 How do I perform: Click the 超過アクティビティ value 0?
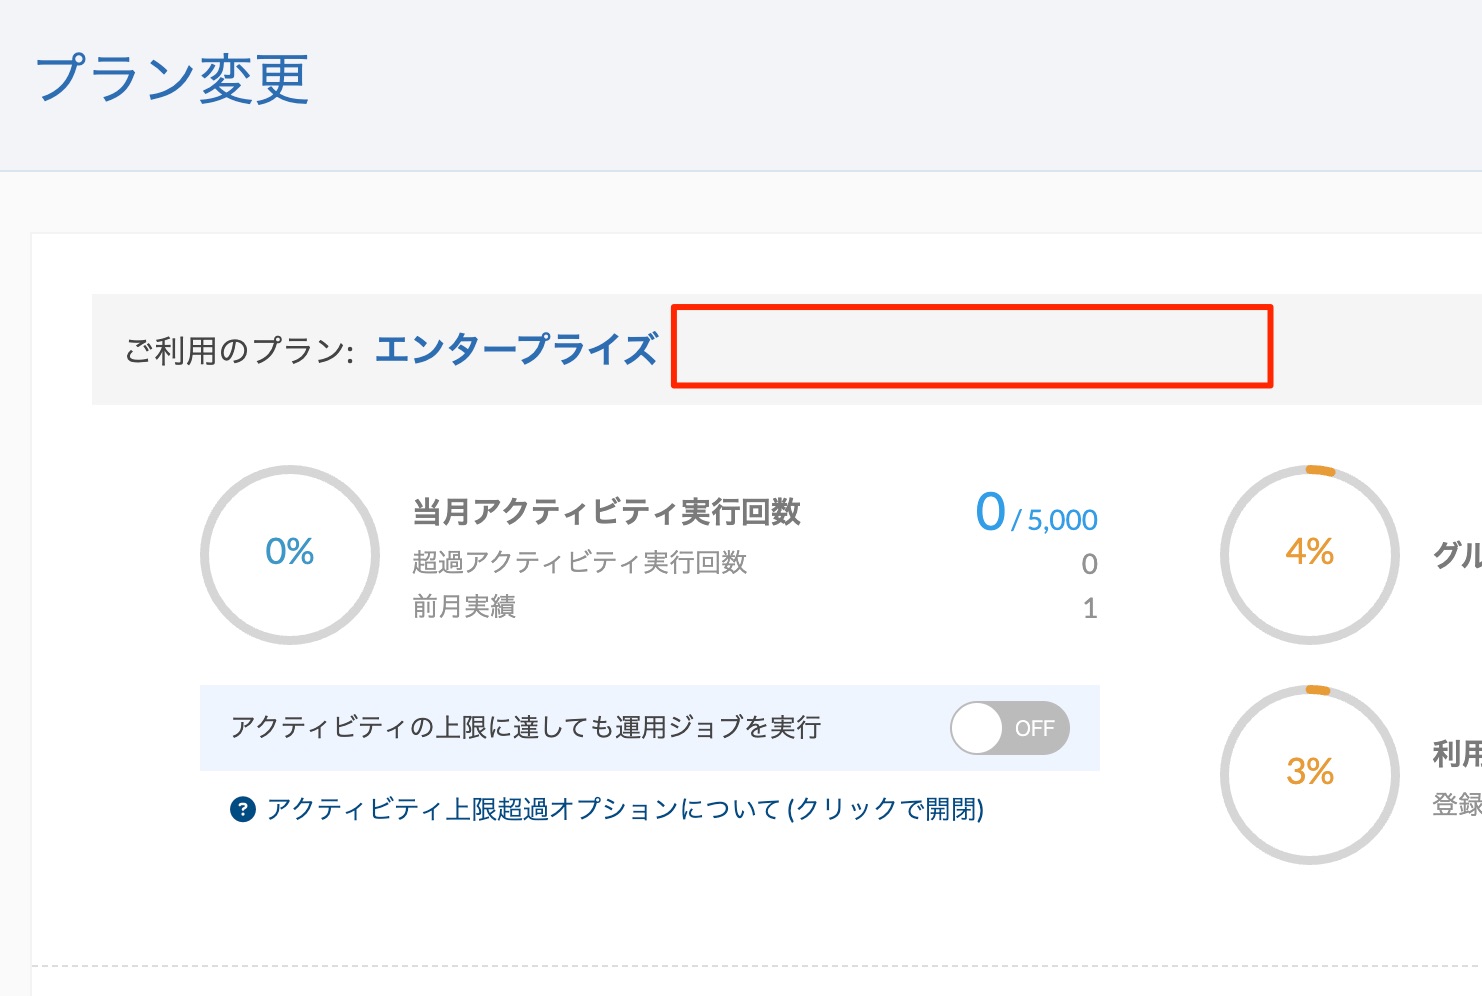[x=1090, y=564]
